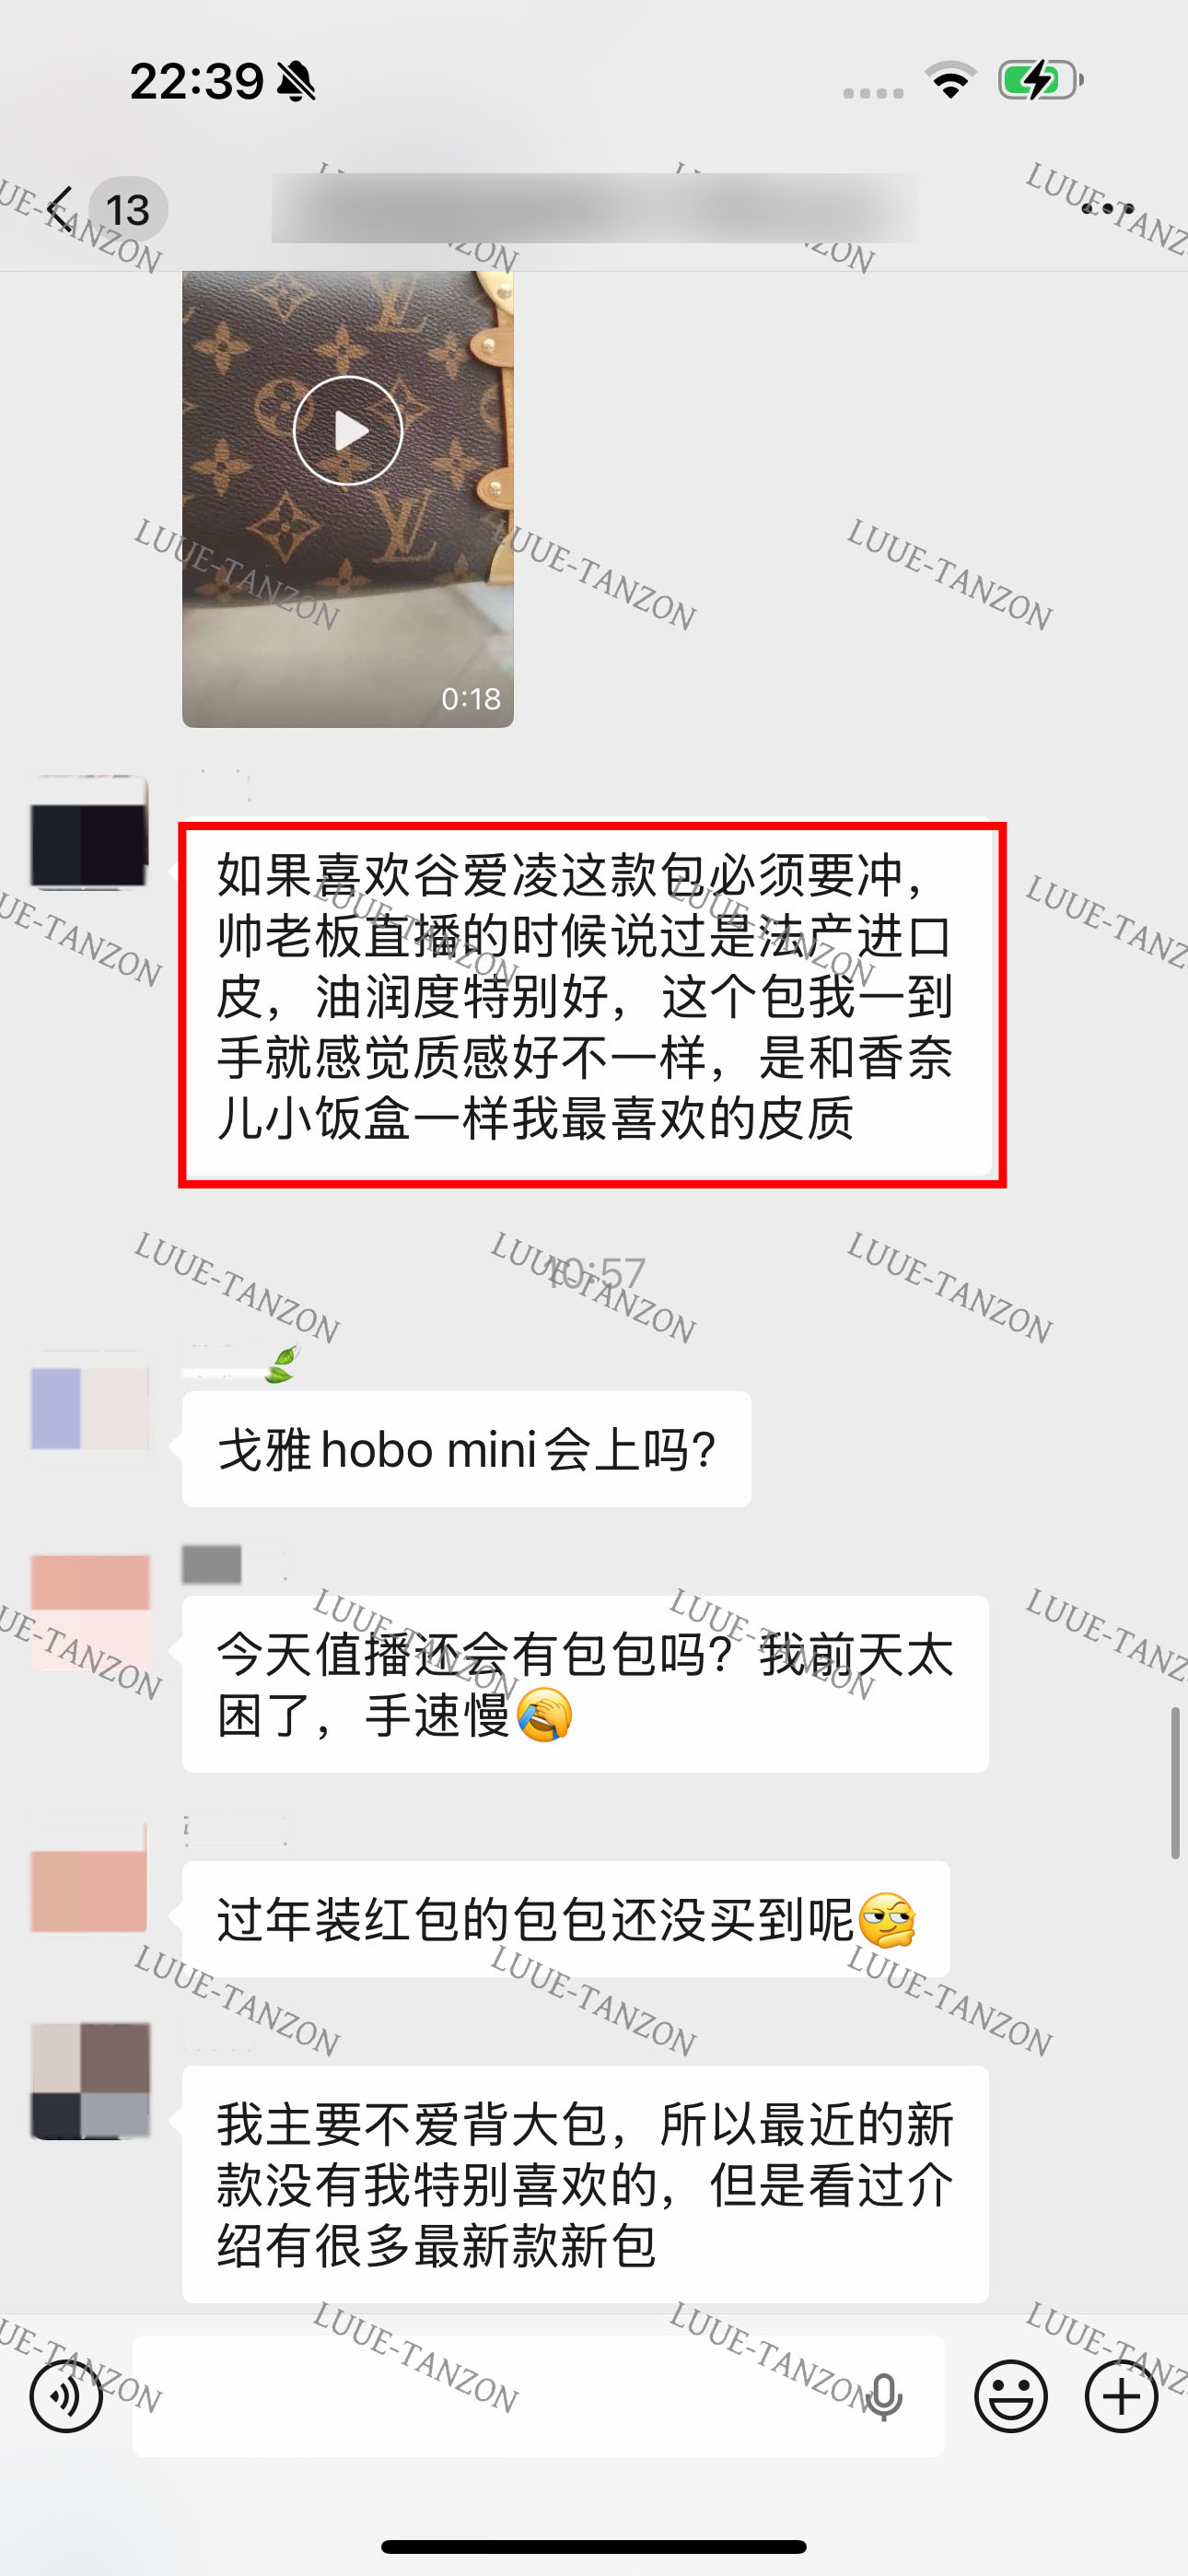Viewport: 1188px width, 2576px height.
Task: Tap the unread count badge showing 13
Action: point(128,210)
